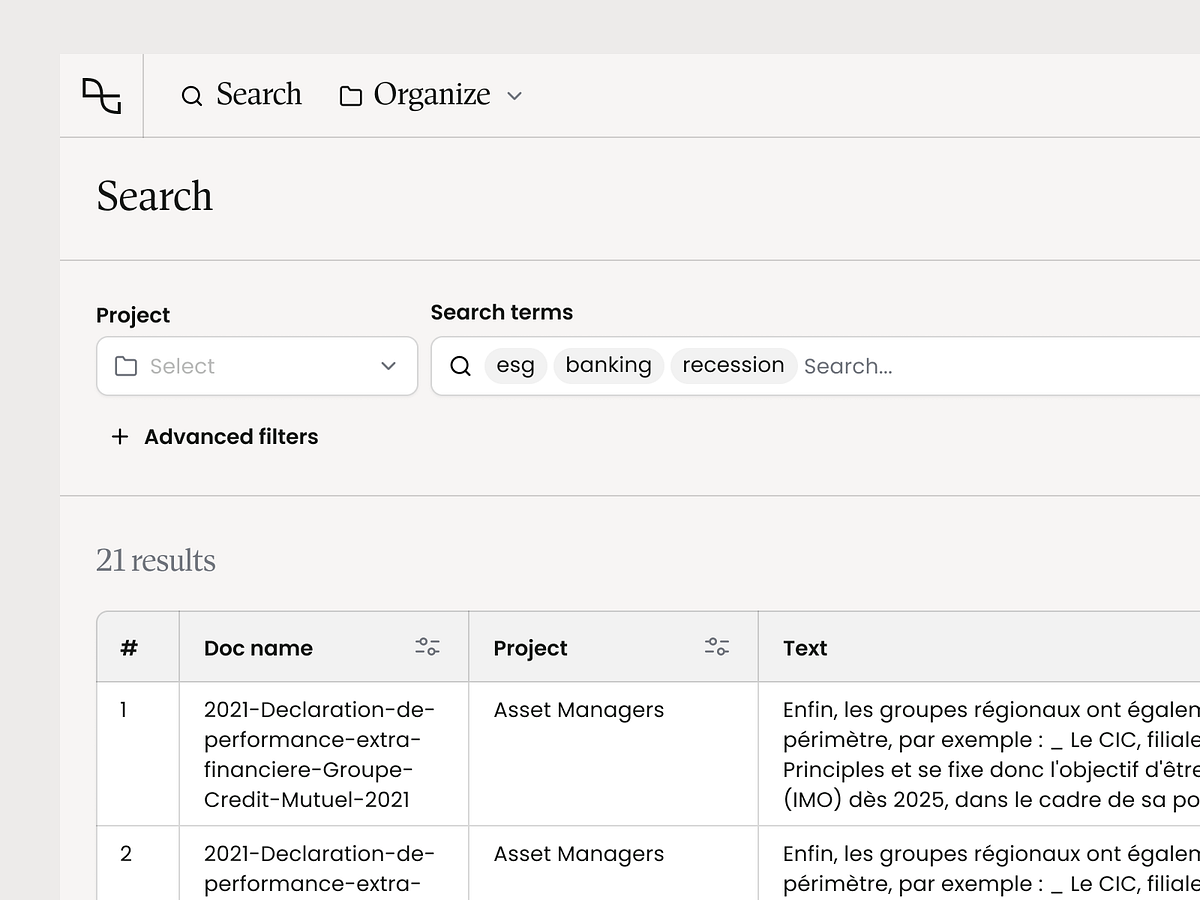Click Asset Managers project in row 2
Image resolution: width=1200 pixels, height=900 pixels.
[578, 854]
